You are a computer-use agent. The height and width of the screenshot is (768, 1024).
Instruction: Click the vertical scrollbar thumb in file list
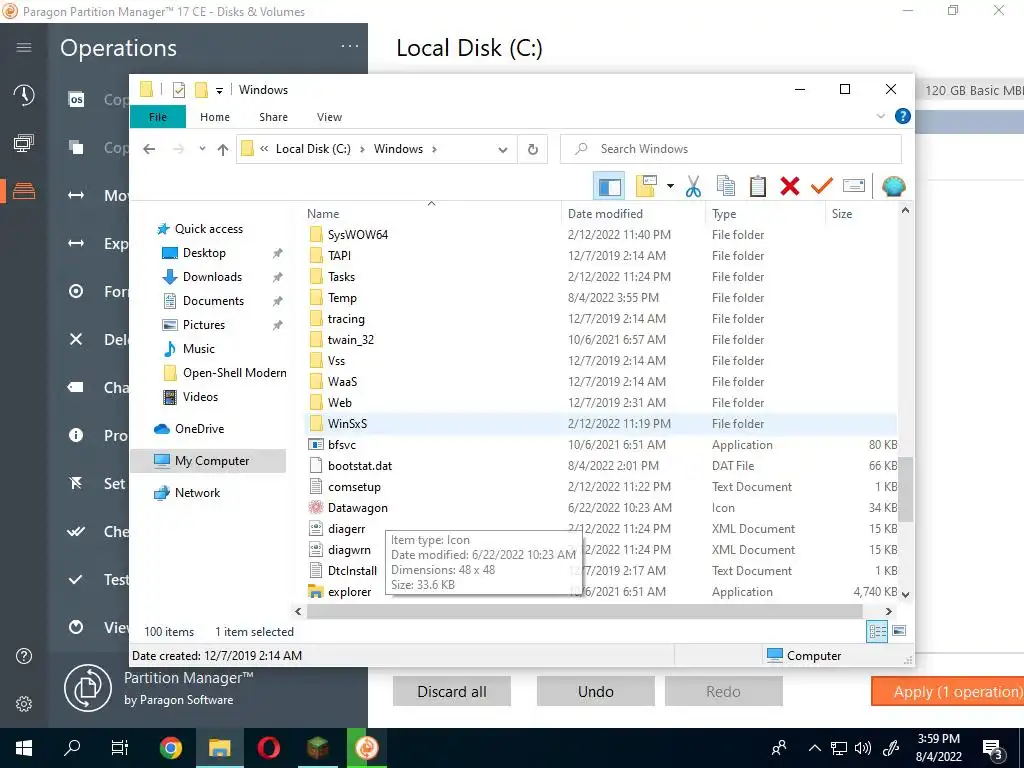tap(905, 489)
